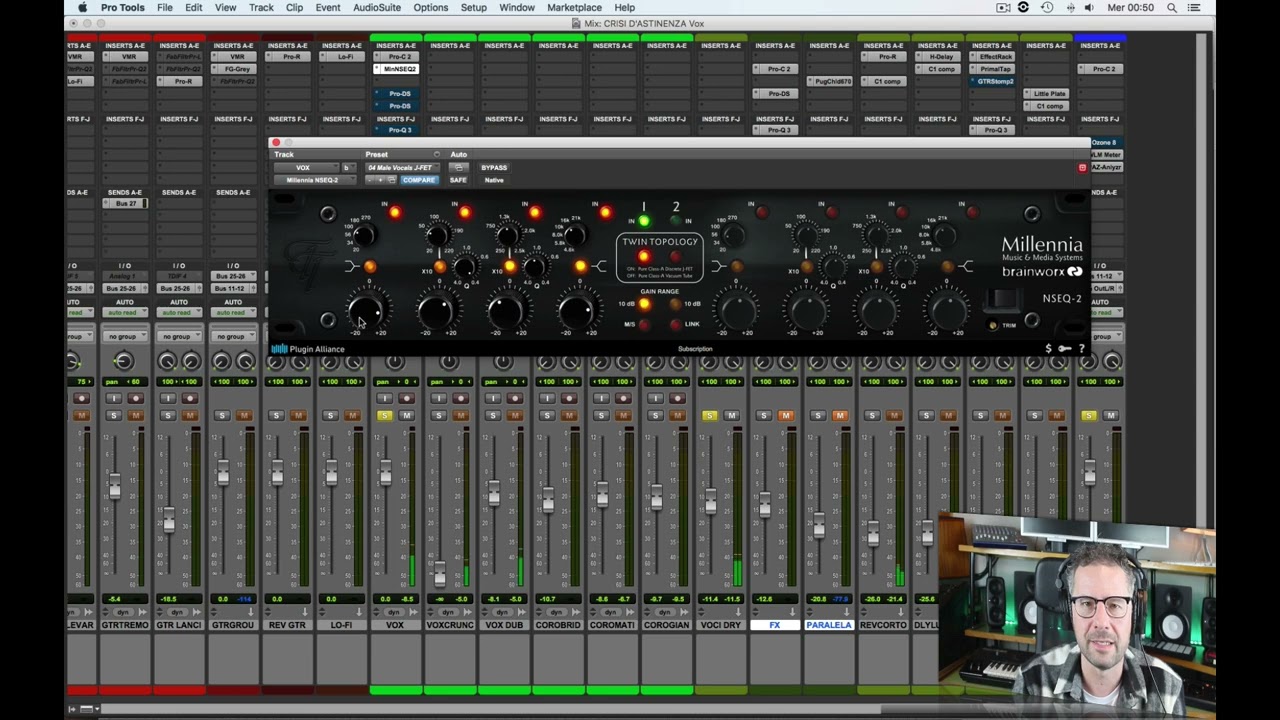This screenshot has width=1280, height=720.
Task: Record-enable the VOX track
Action: pyautogui.click(x=406, y=398)
